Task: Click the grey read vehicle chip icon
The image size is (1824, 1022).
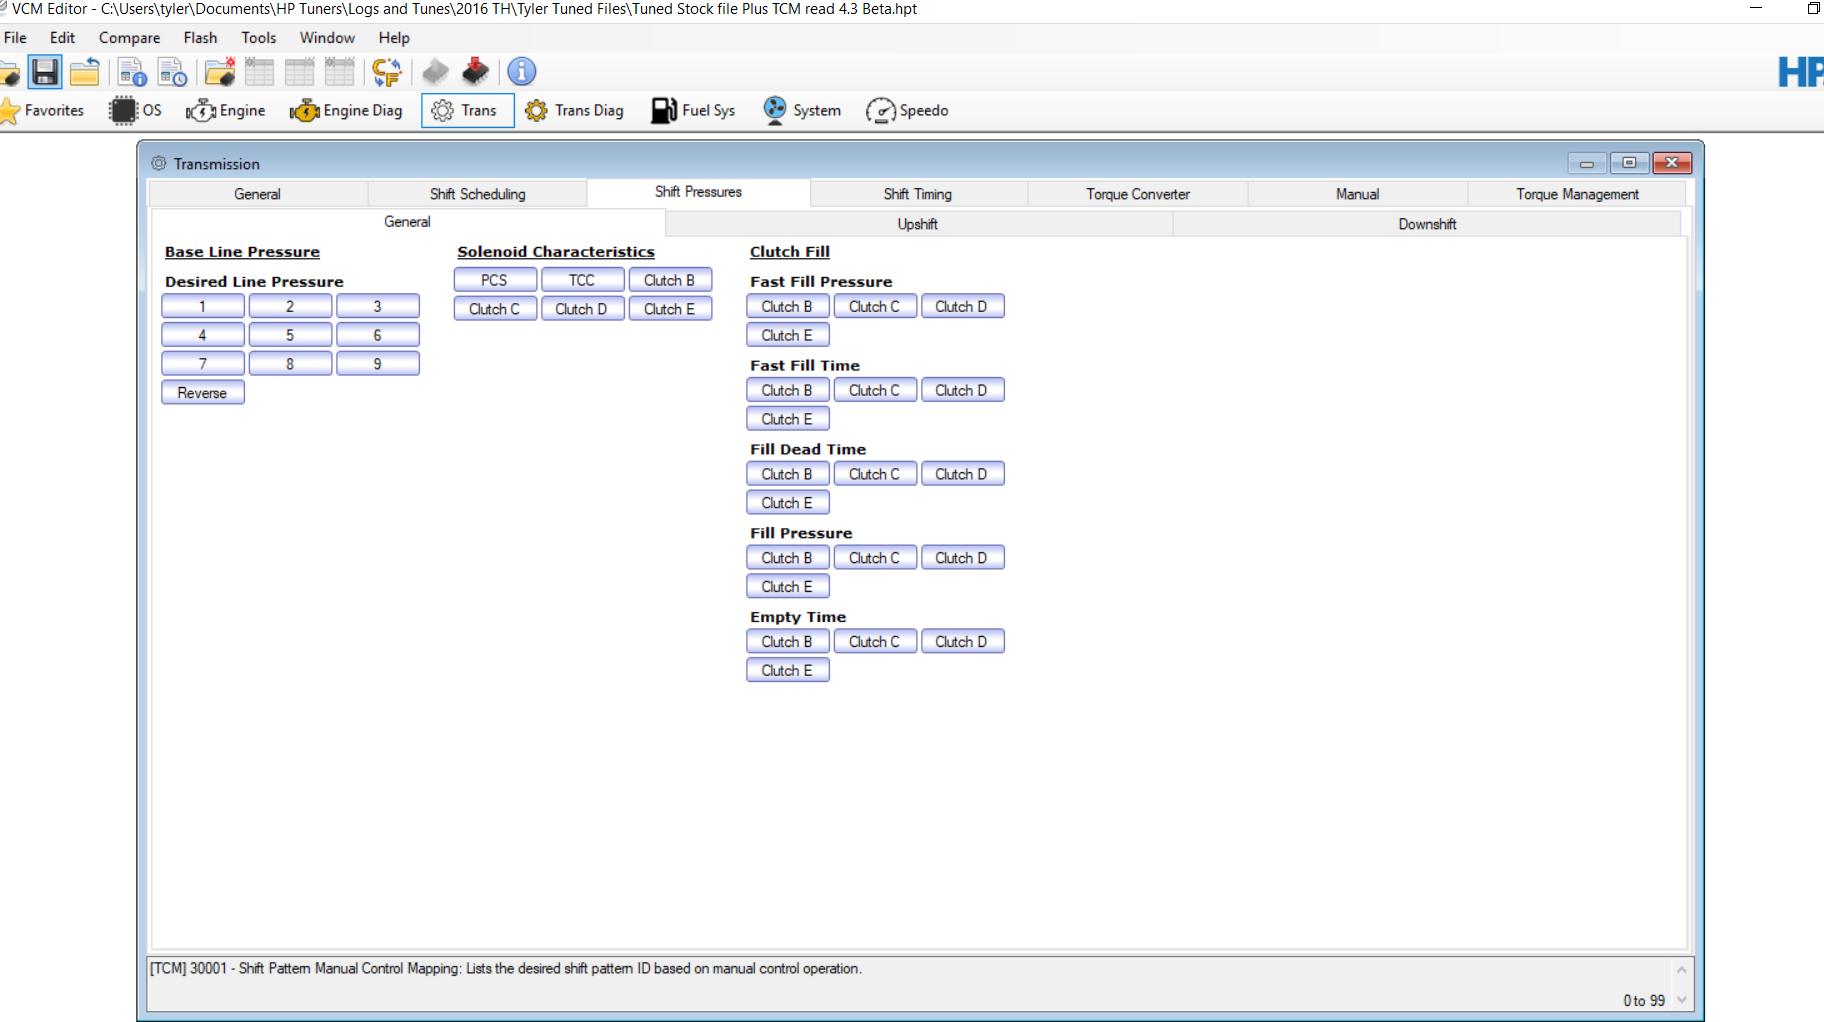Action: [435, 72]
